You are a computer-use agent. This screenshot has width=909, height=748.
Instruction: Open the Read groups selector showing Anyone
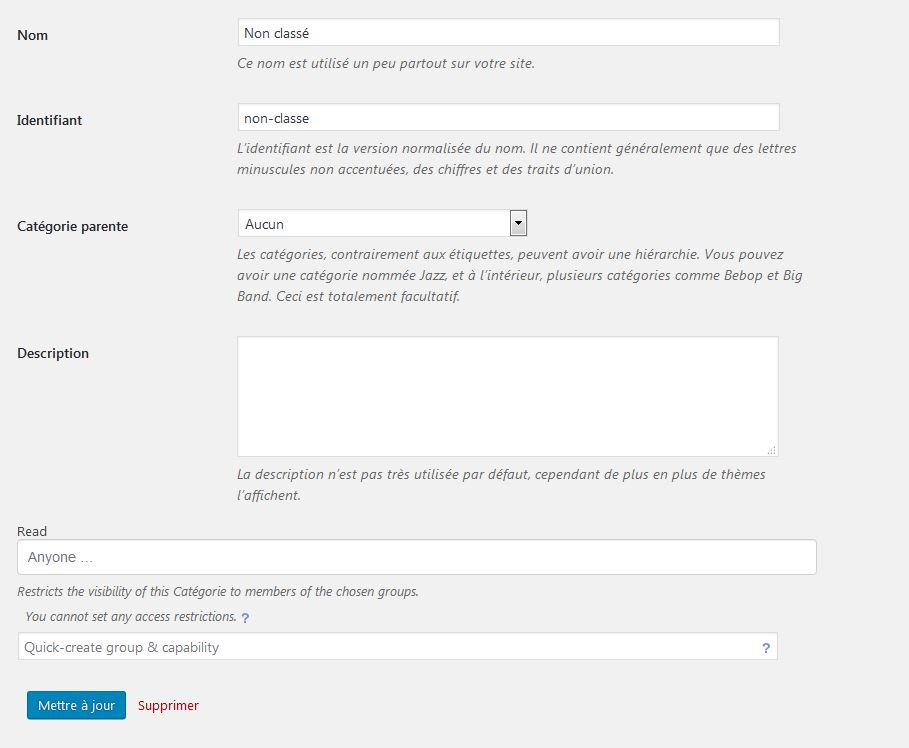point(416,557)
